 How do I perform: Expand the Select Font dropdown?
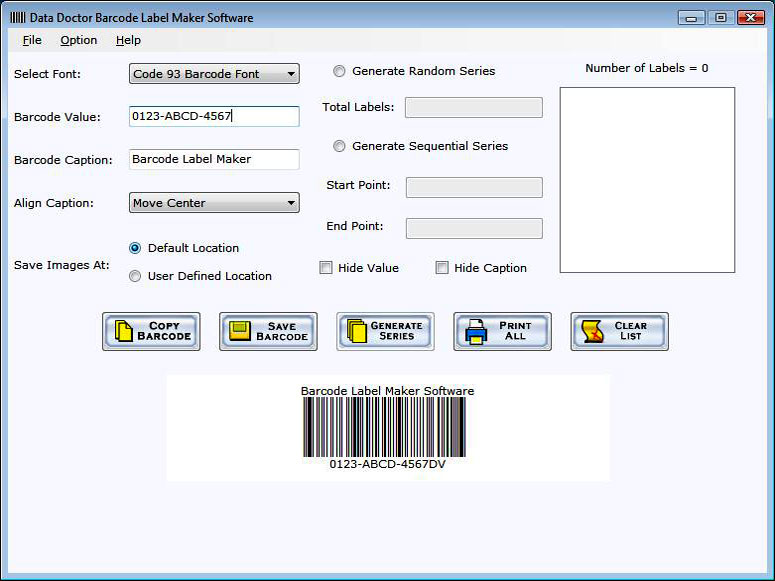click(214, 74)
